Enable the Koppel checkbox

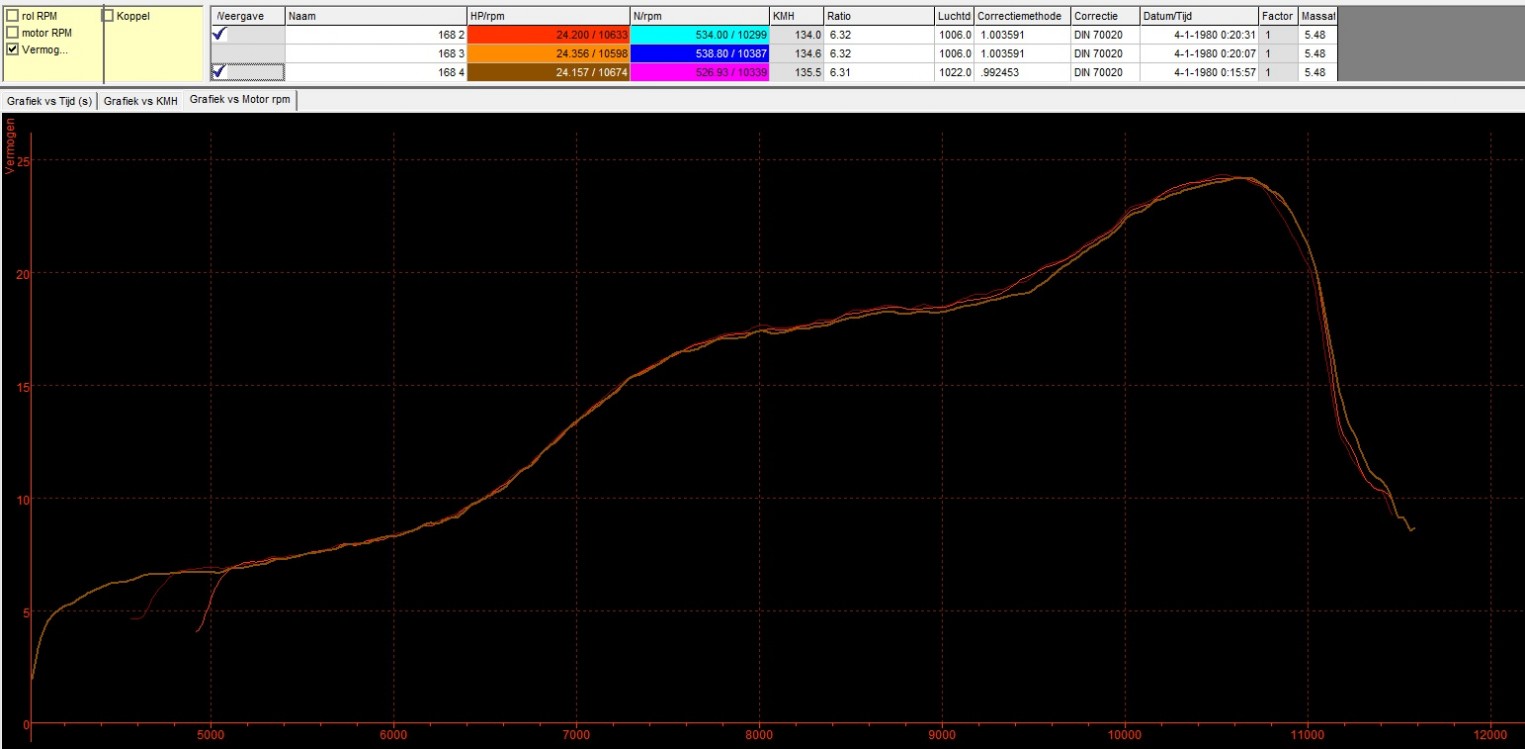pos(108,16)
